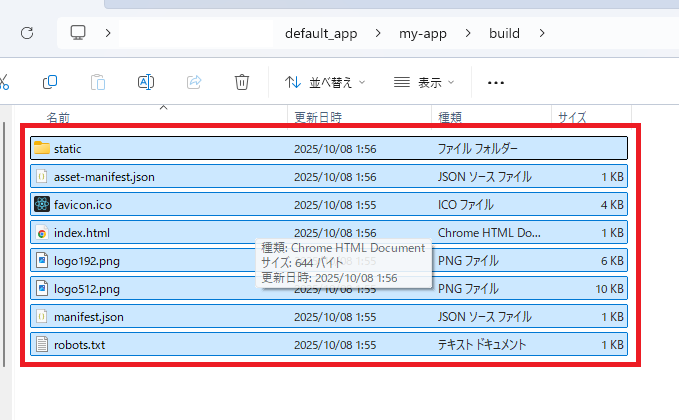Refresh the folder view
679x420 pixels.
pyautogui.click(x=27, y=33)
